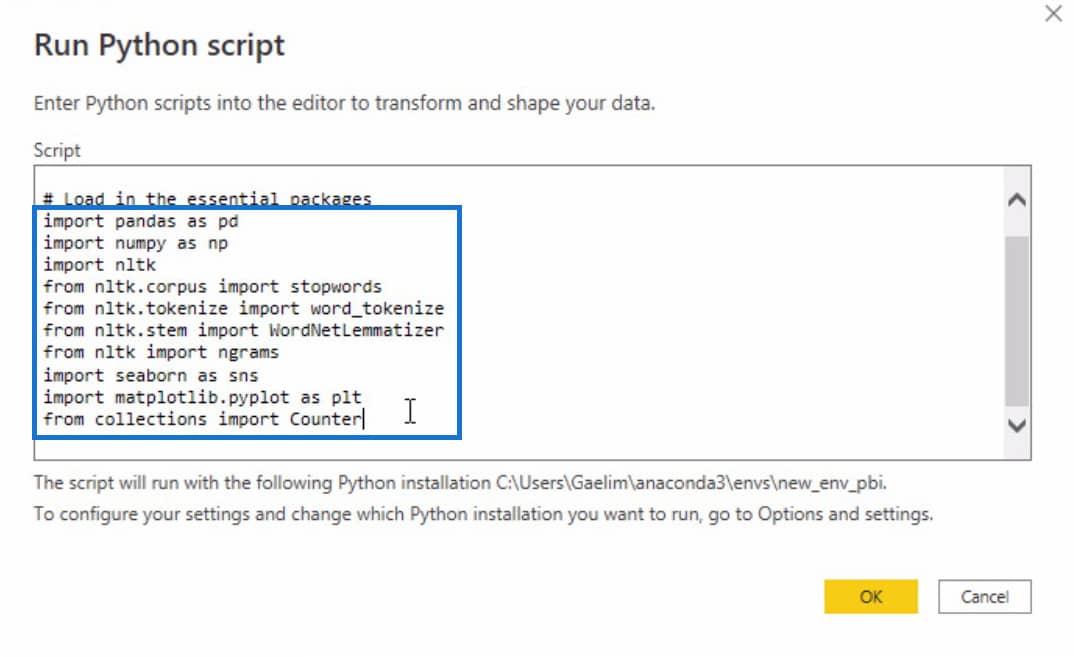Image resolution: width=1074 pixels, height=657 pixels.
Task: Click the line importing word_tokenize
Action: pos(244,309)
